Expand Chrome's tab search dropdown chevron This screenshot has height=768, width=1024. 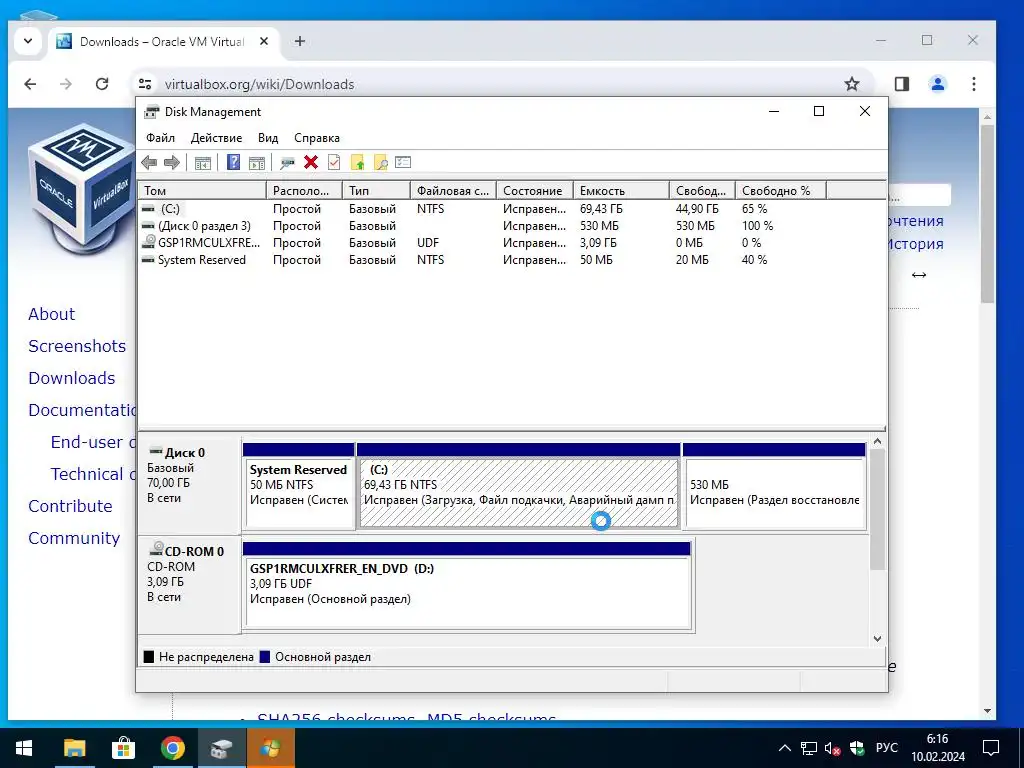click(x=27, y=41)
